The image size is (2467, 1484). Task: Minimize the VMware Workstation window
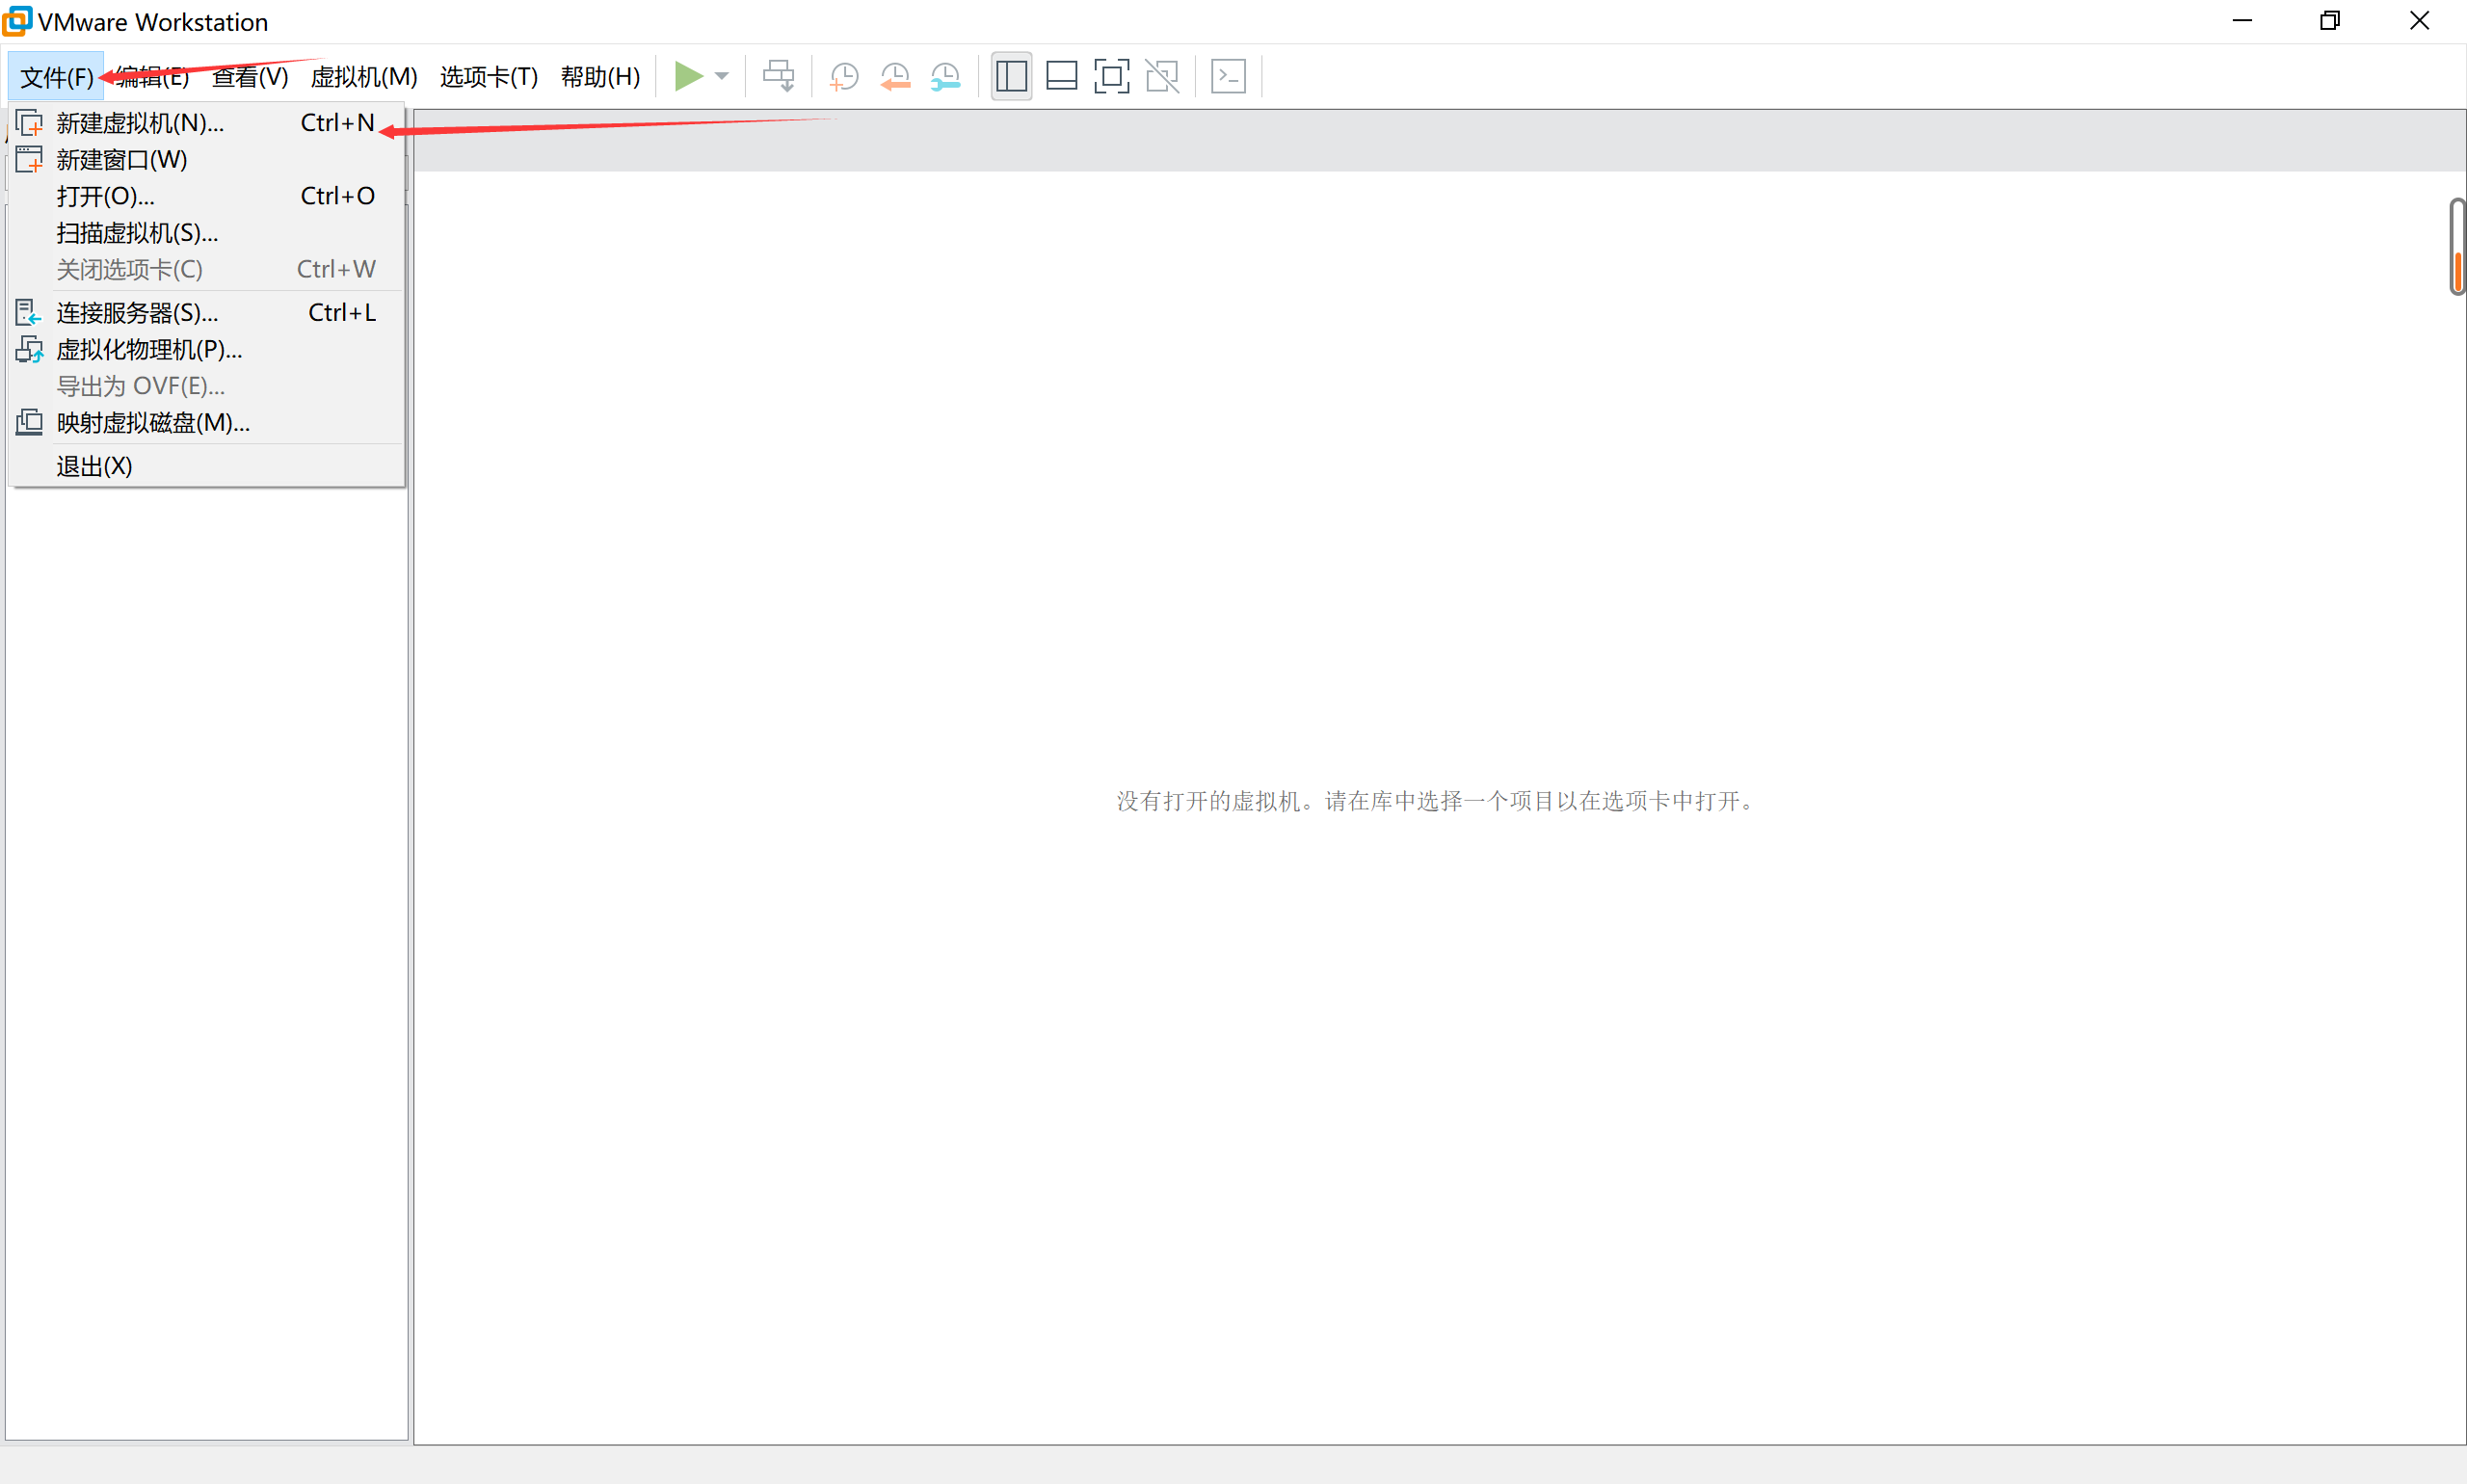point(2242,21)
